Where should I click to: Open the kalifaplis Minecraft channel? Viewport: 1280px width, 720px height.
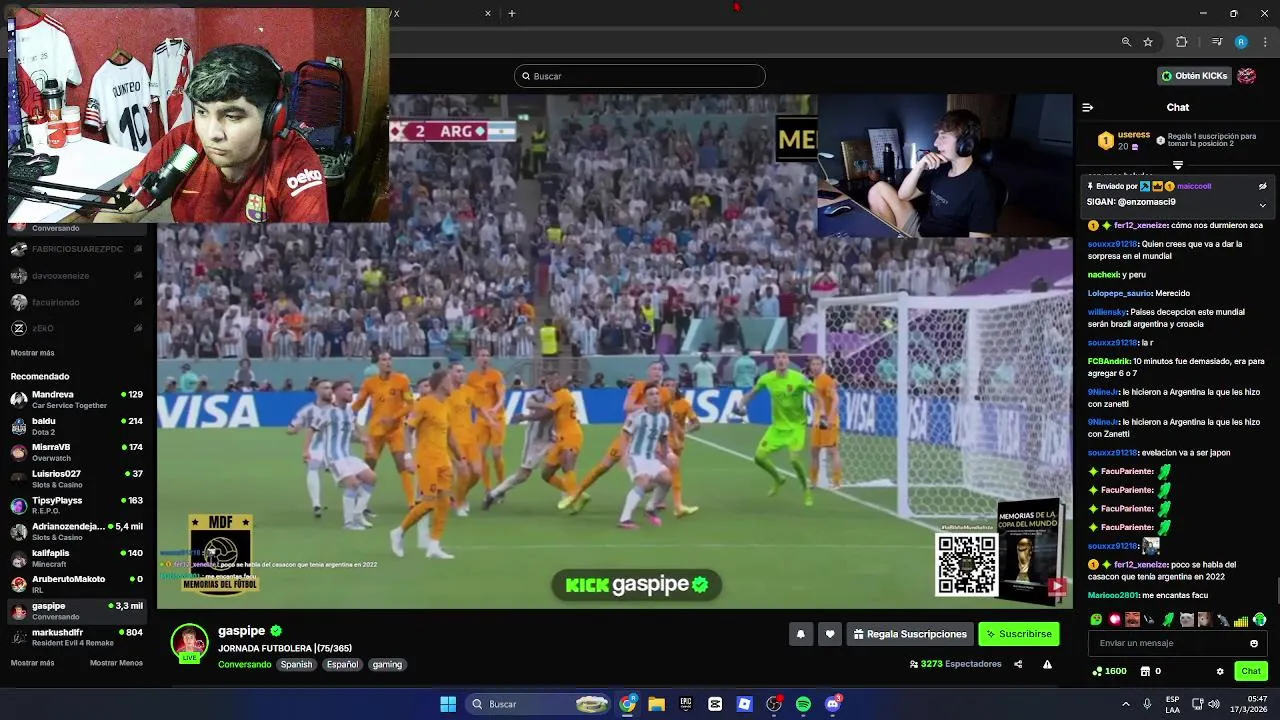coord(76,558)
